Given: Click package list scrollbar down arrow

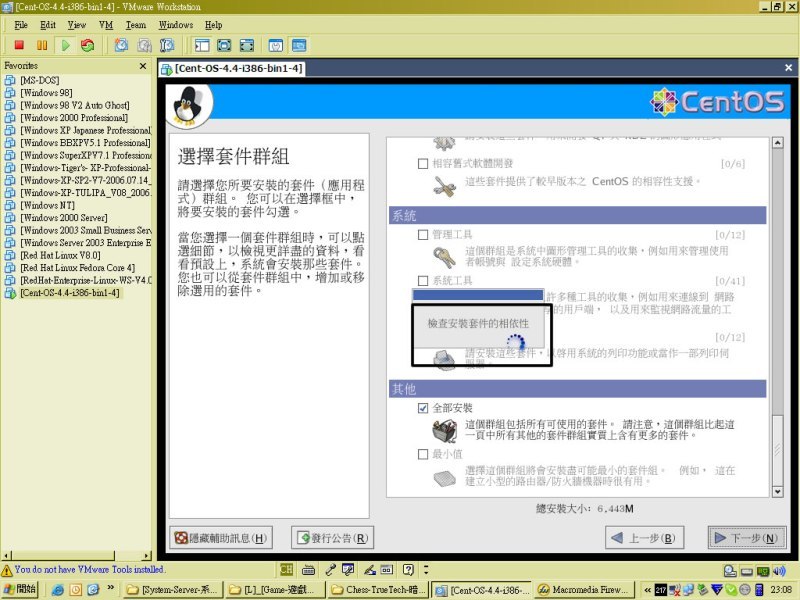Looking at the screenshot, I should [x=777, y=492].
